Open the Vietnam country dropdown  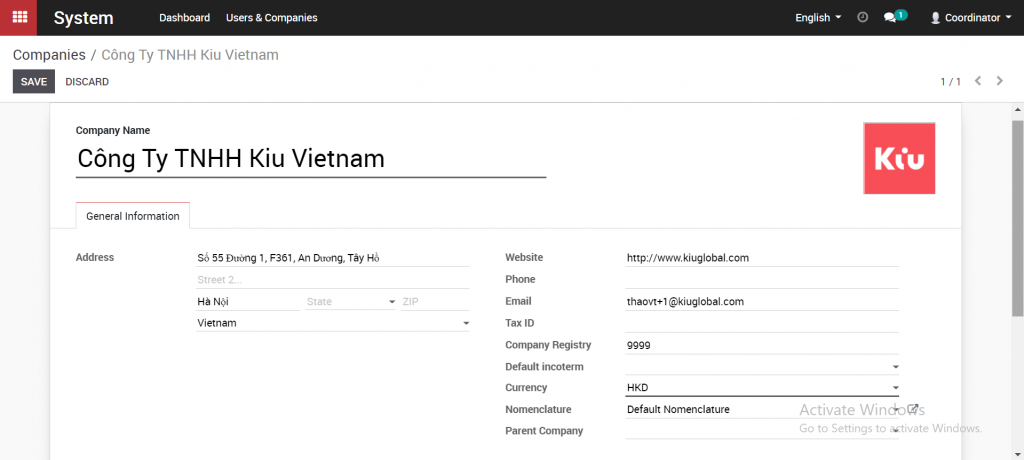coord(333,323)
